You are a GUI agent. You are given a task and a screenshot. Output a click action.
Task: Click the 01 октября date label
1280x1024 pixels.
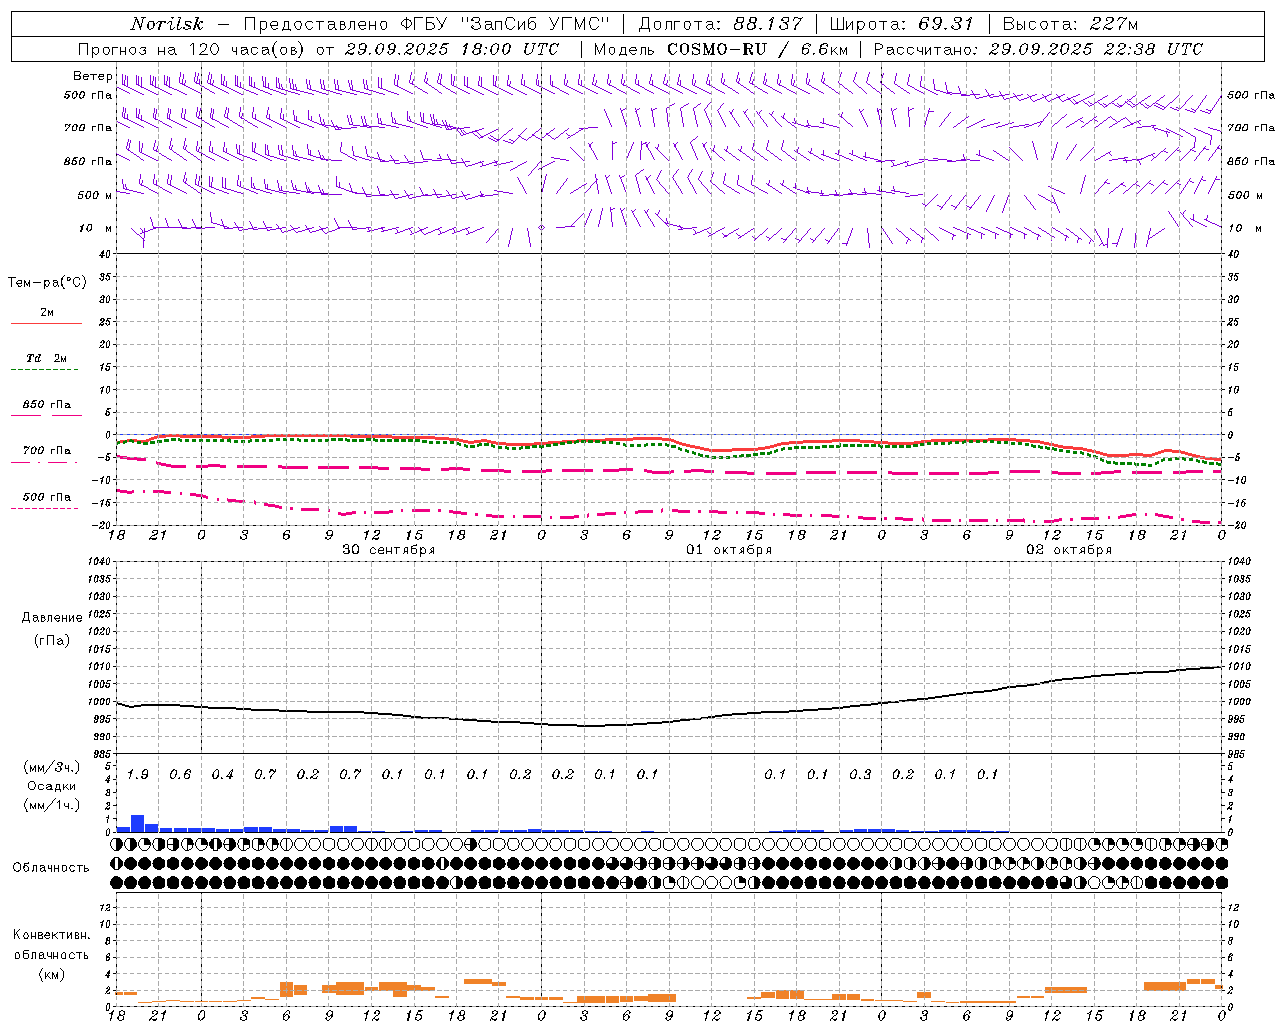click(x=728, y=550)
